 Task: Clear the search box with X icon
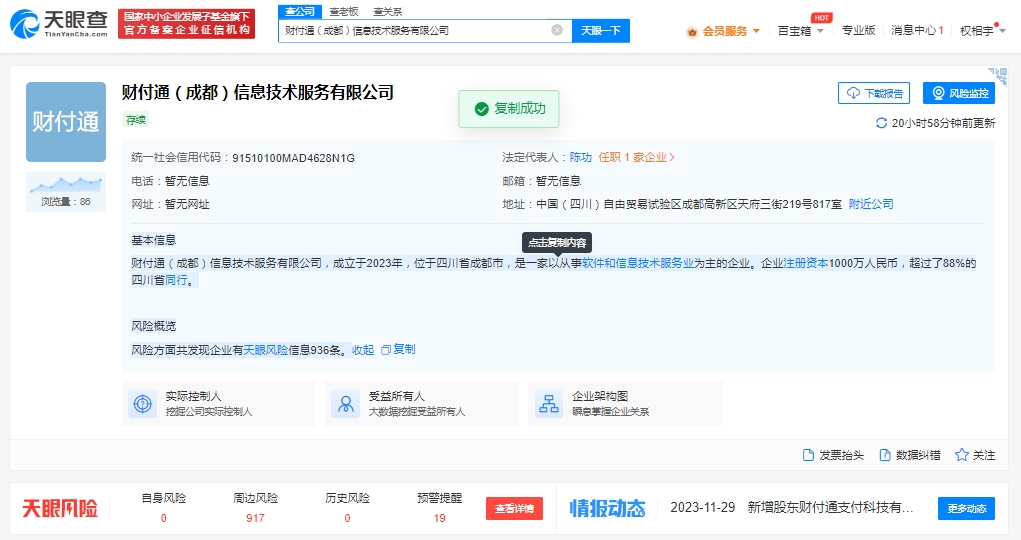point(557,30)
